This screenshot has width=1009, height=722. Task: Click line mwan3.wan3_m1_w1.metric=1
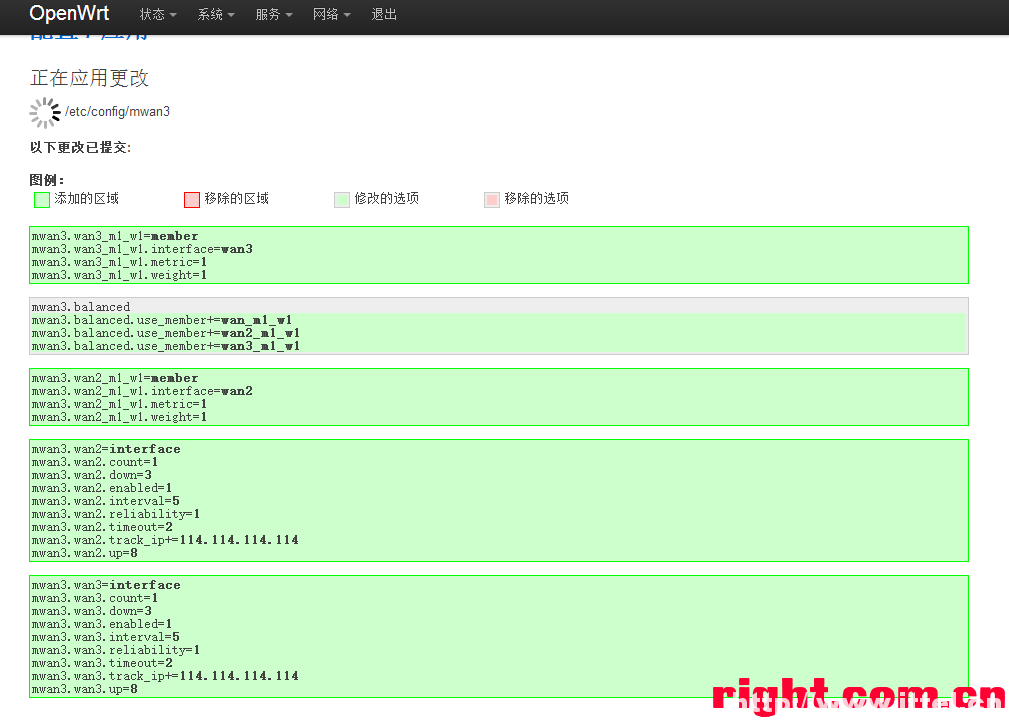pos(119,262)
